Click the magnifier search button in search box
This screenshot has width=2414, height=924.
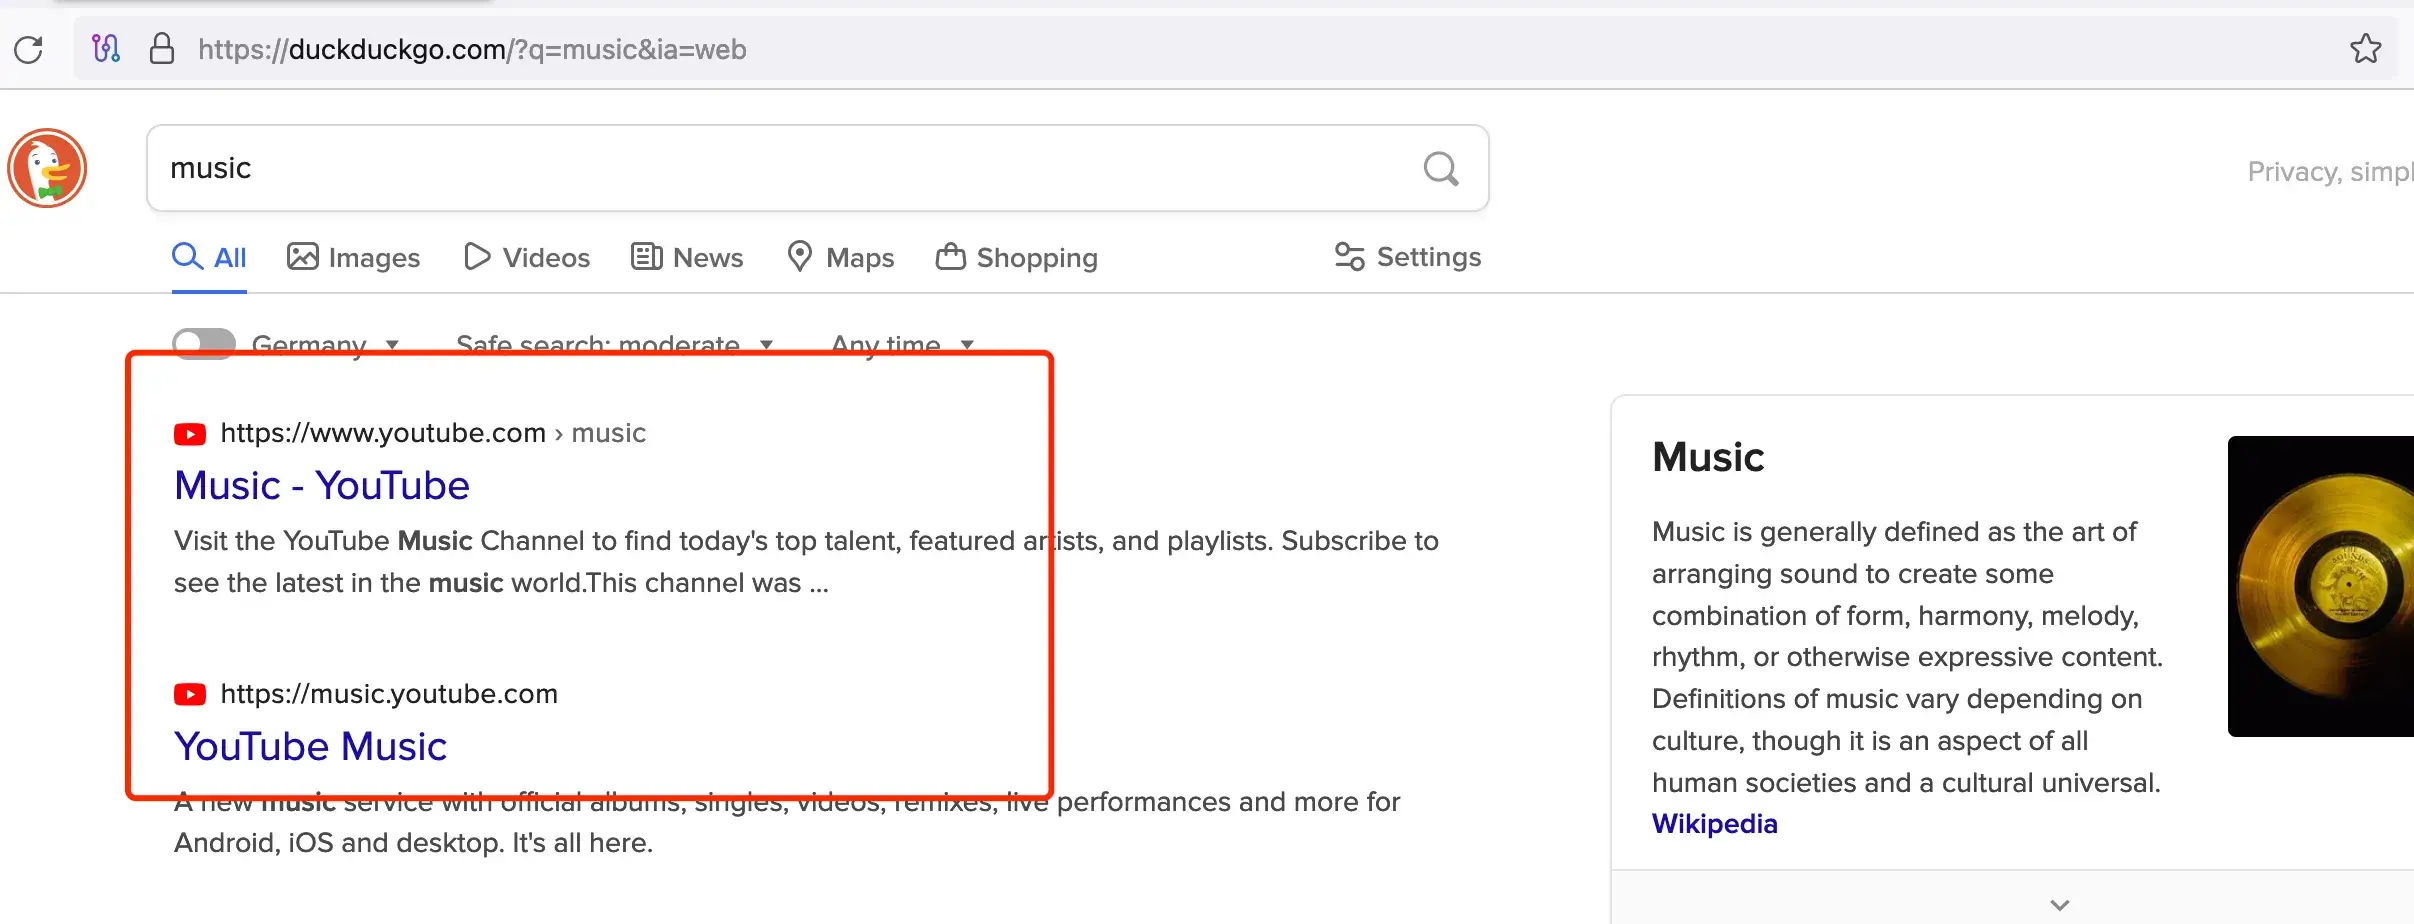pos(1441,168)
